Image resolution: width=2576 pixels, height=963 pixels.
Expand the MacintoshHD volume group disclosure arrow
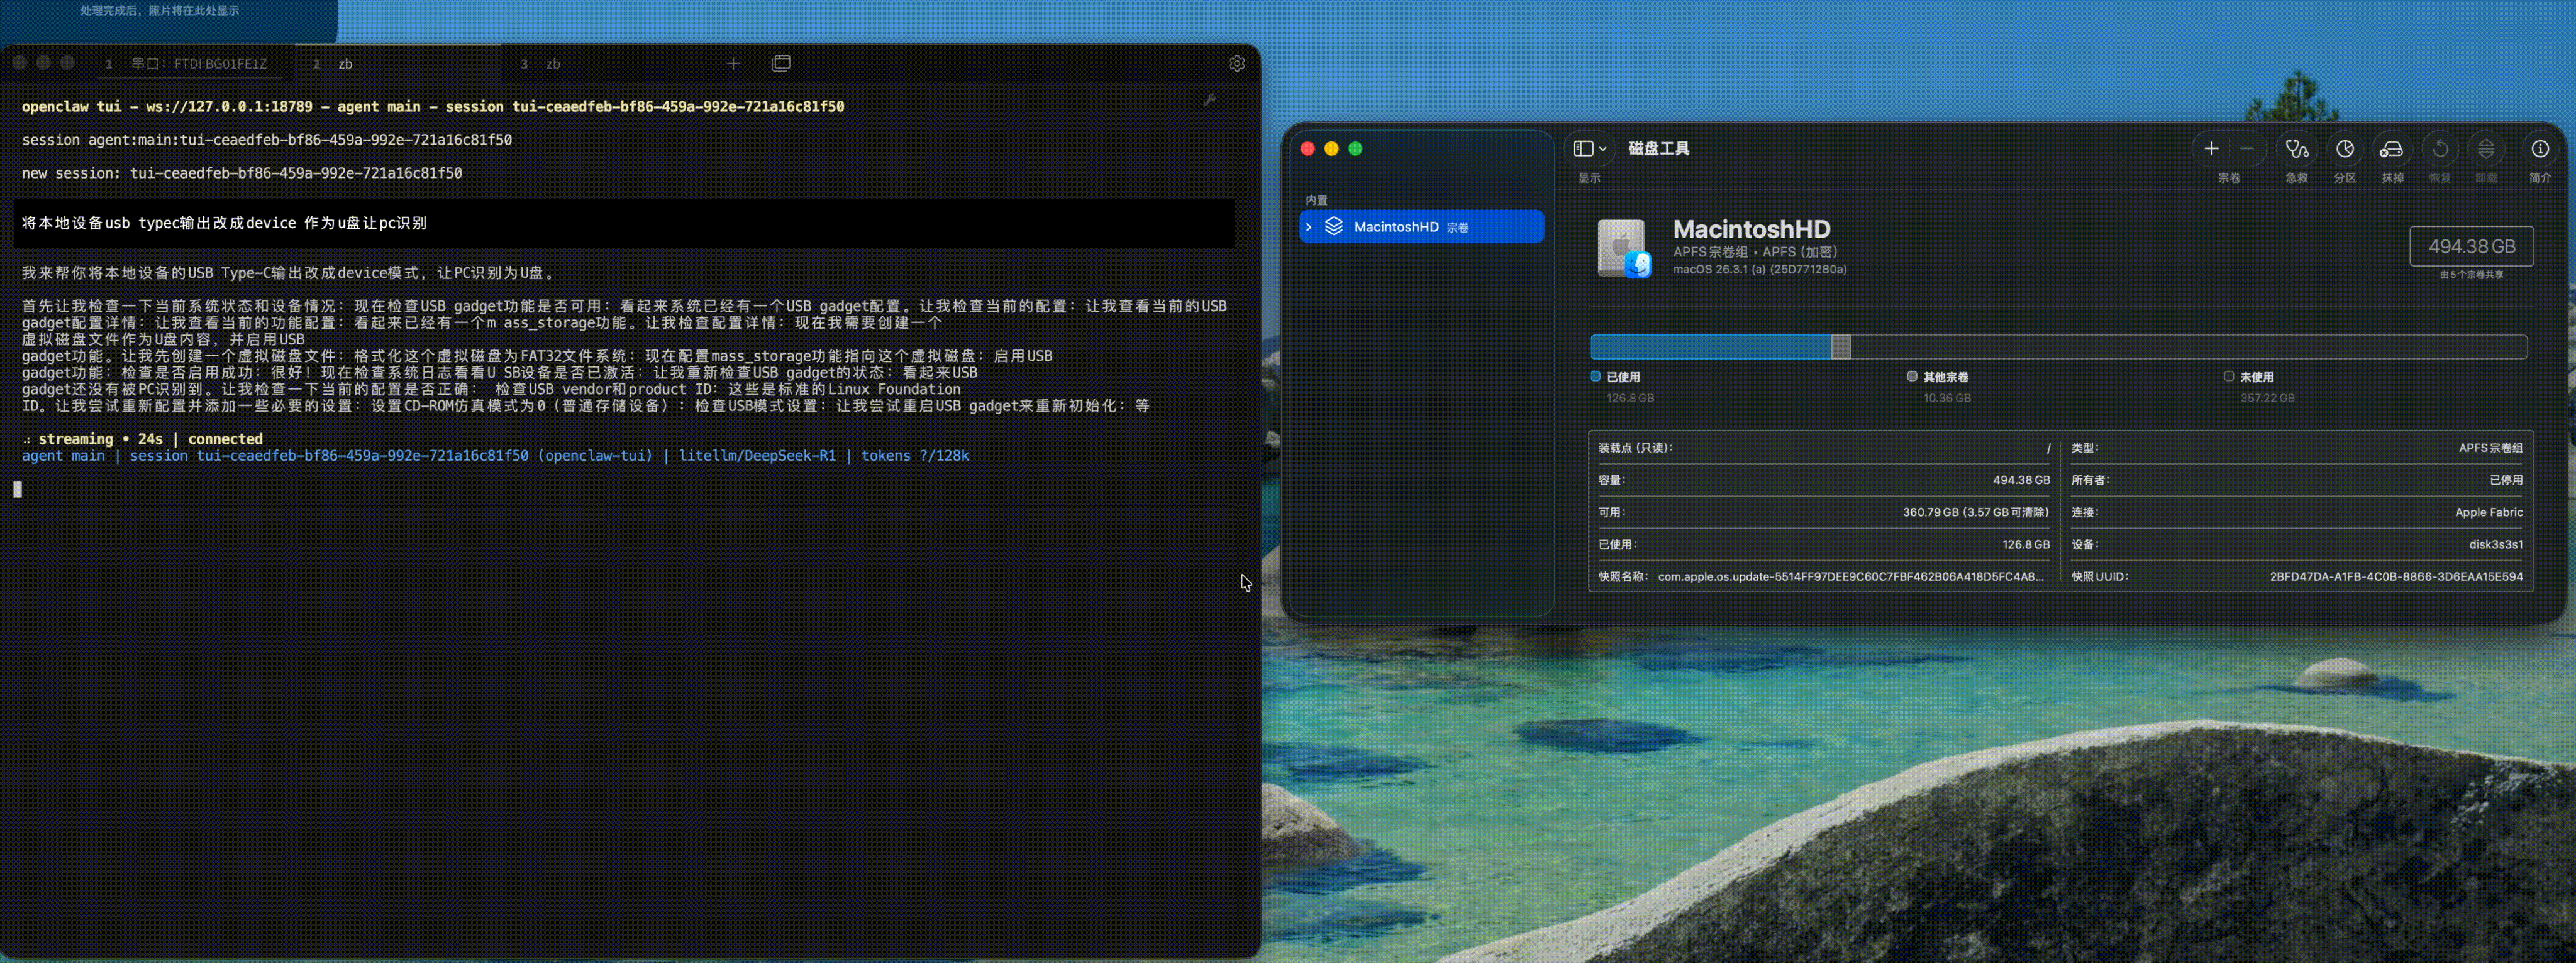tap(1309, 227)
